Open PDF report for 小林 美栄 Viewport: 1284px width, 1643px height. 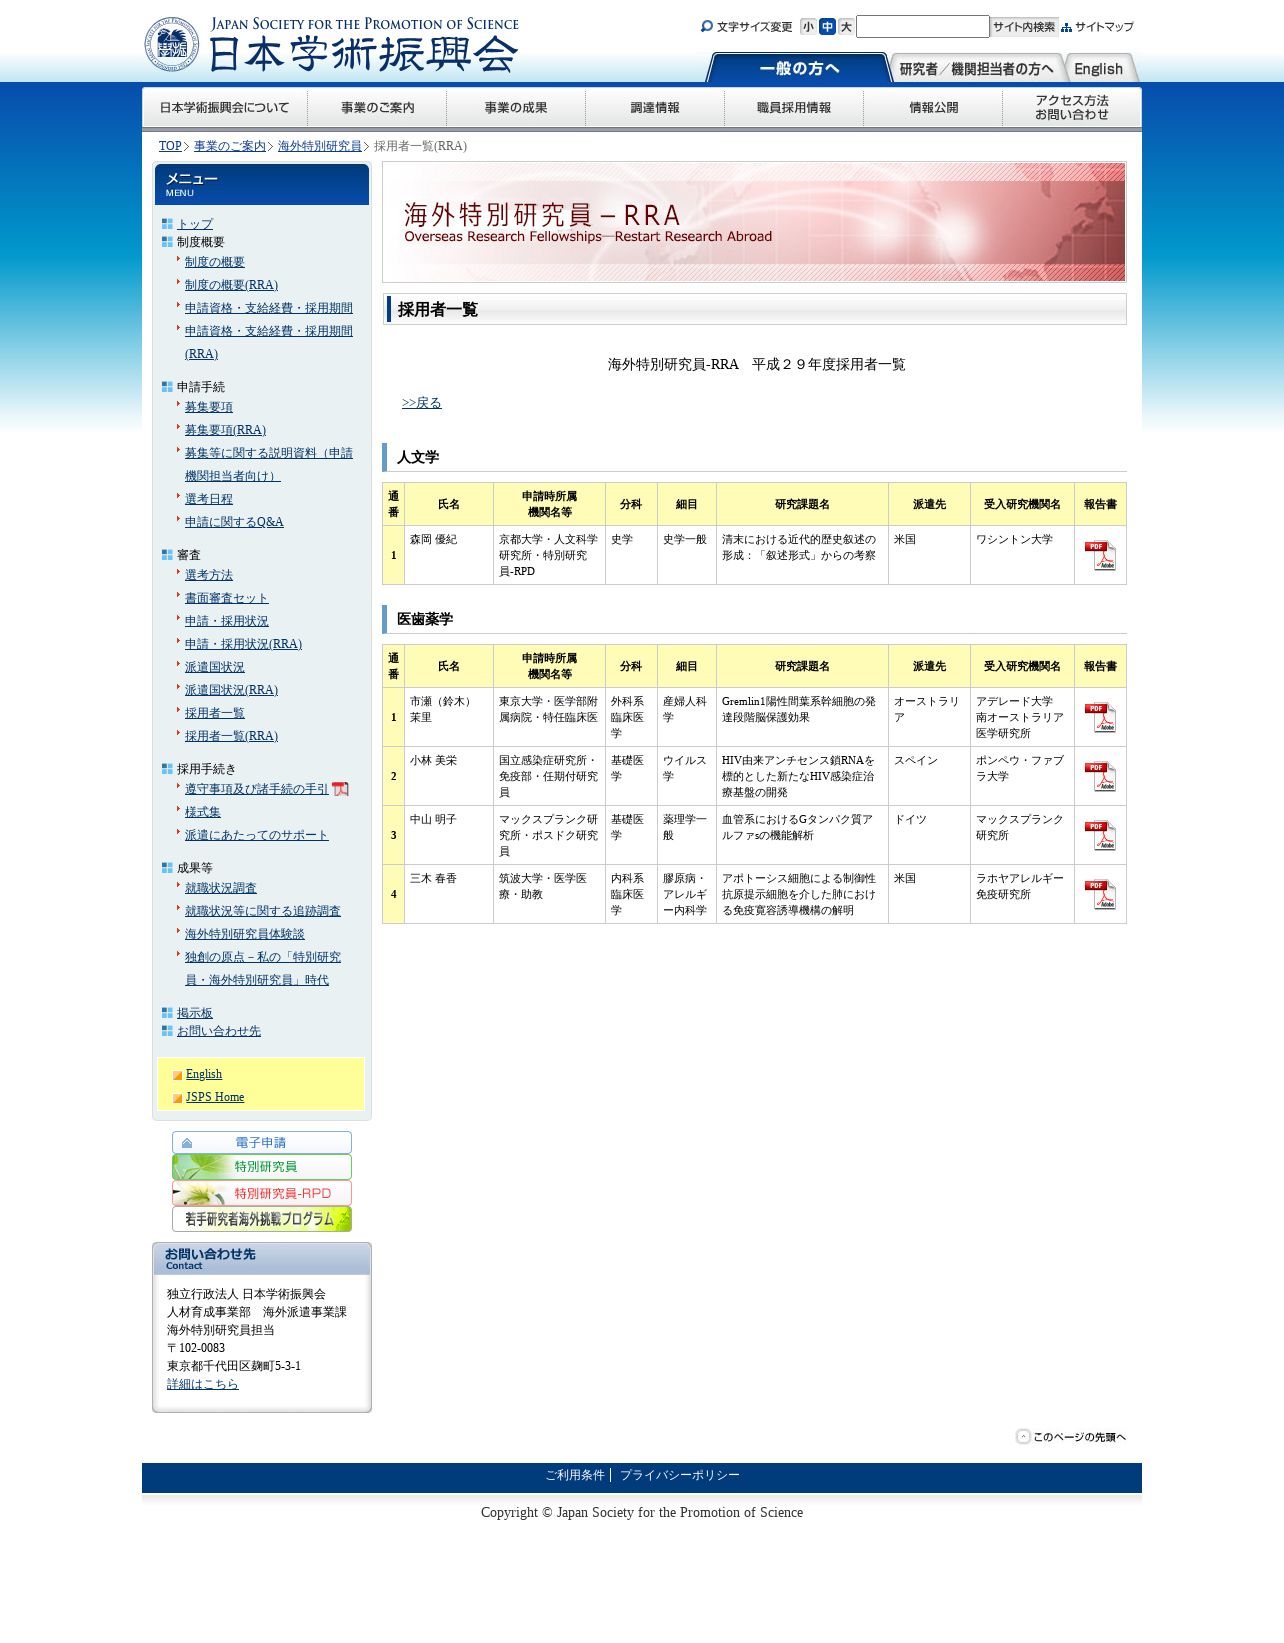tap(1100, 776)
